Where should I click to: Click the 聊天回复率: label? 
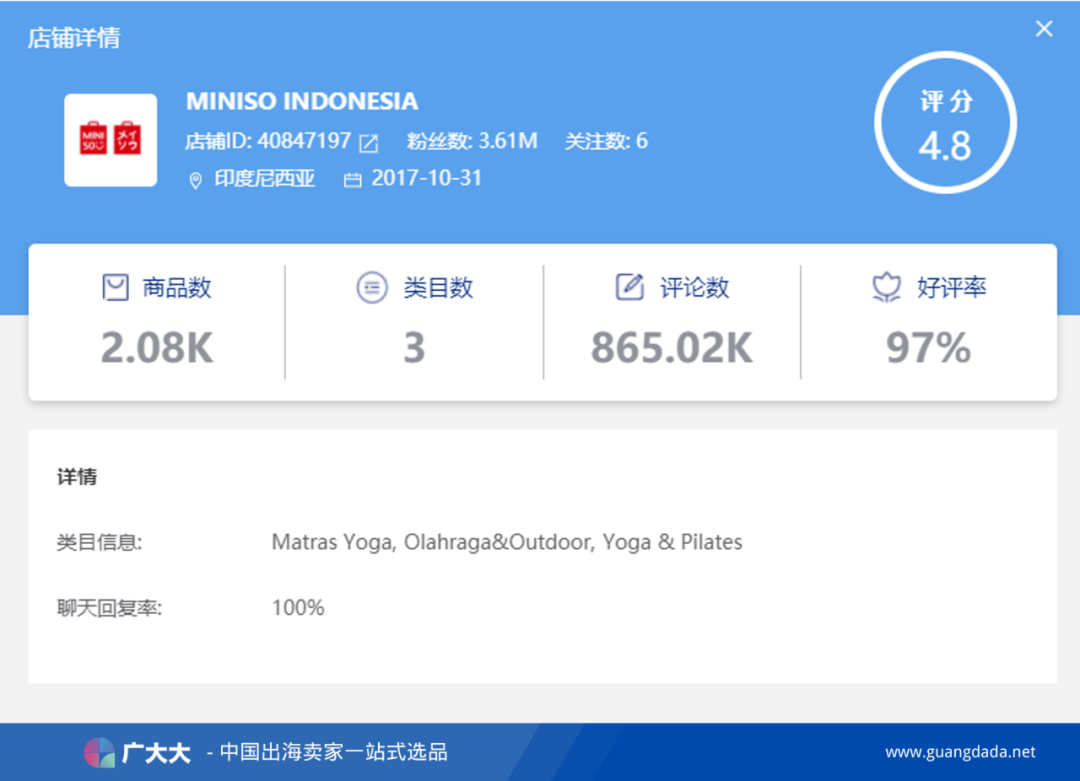[109, 608]
